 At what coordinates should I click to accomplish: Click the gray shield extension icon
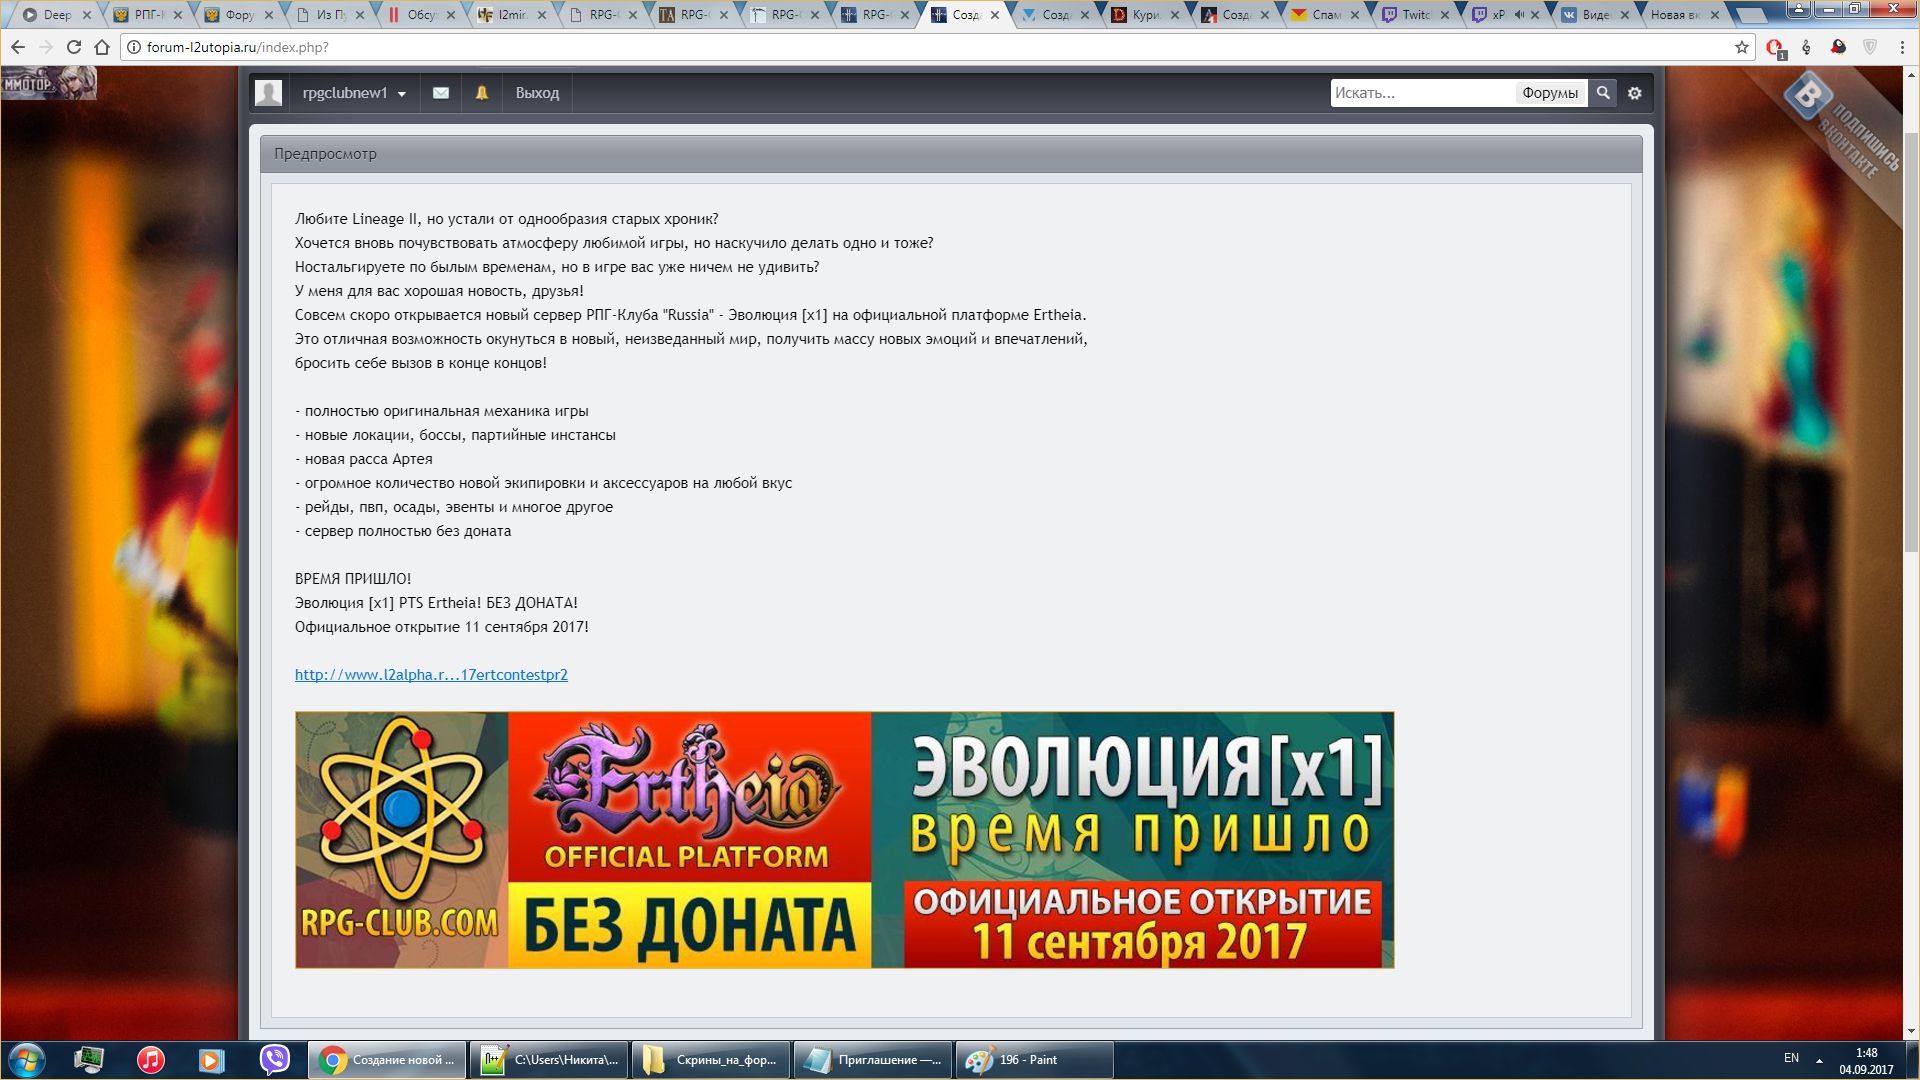(x=1870, y=47)
